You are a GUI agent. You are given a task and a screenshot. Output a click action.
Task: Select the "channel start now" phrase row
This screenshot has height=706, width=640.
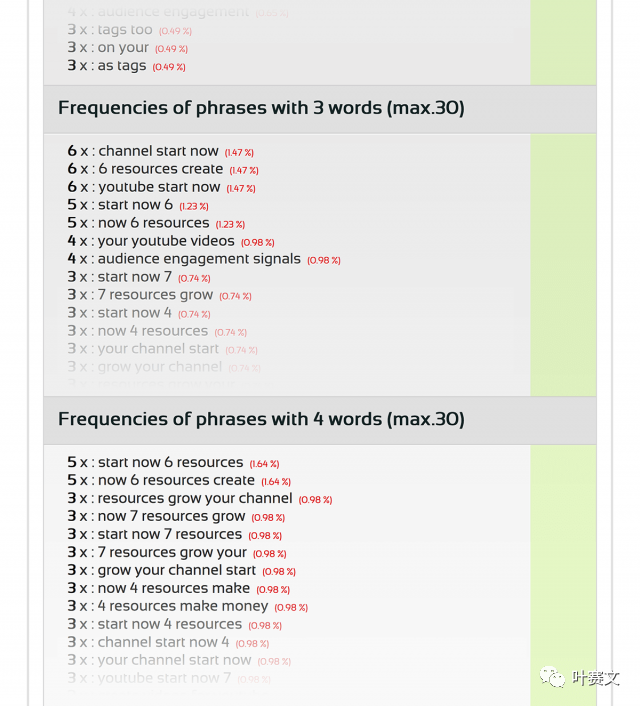click(158, 151)
